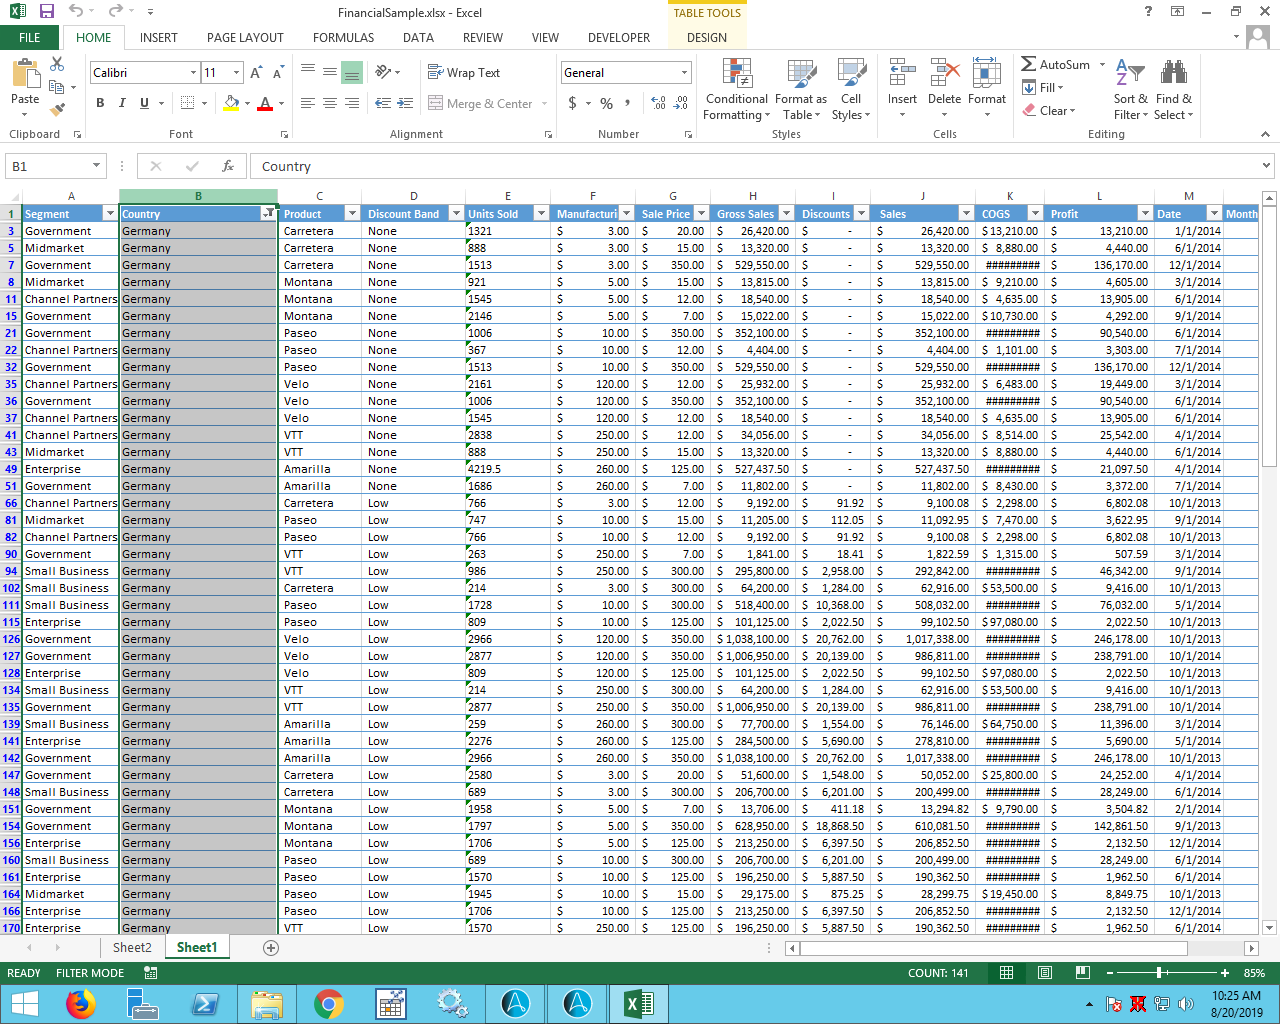Image resolution: width=1280 pixels, height=1024 pixels.
Task: Click the zoom slider handle
Action: coord(1159,973)
